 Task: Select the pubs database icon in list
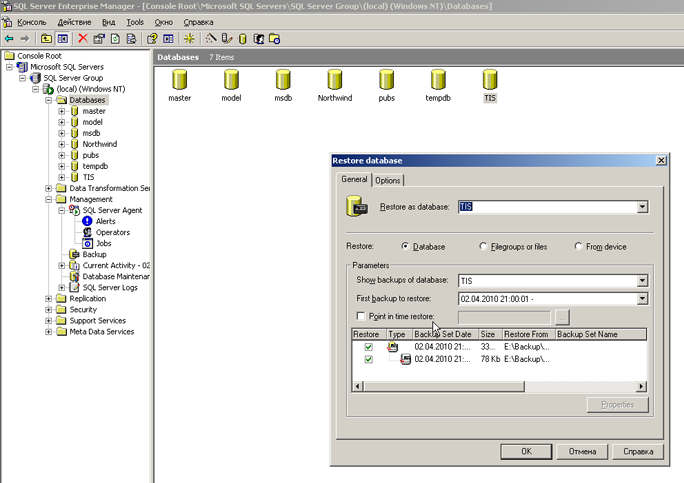click(386, 80)
